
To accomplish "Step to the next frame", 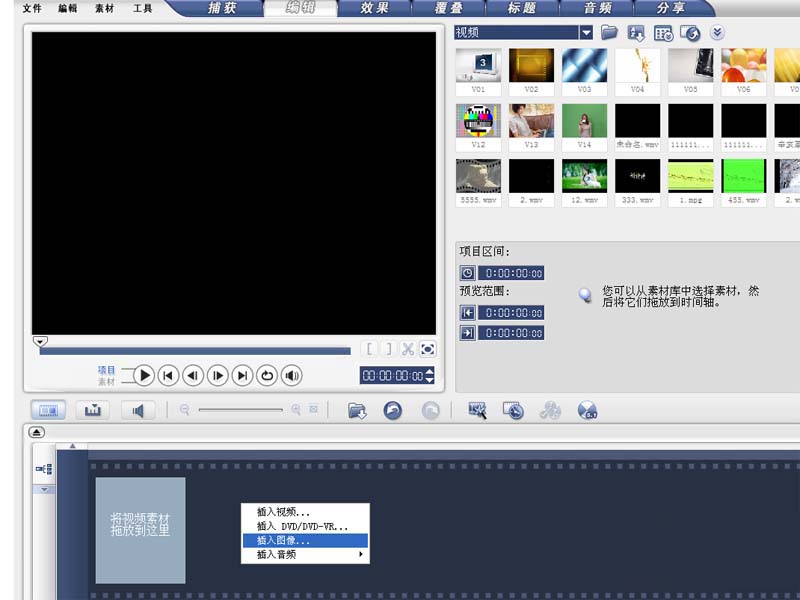I will click(217, 376).
